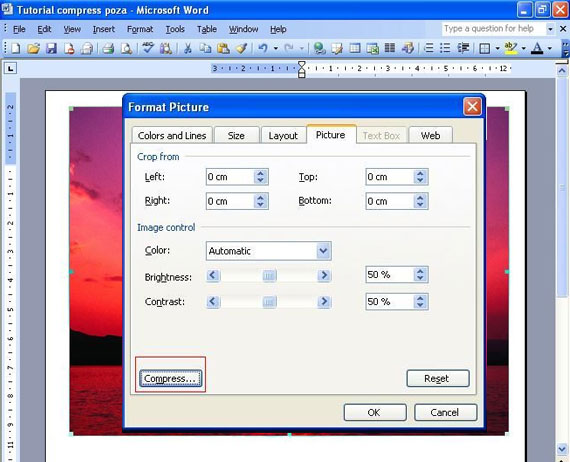Image resolution: width=570 pixels, height=462 pixels.
Task: Open Highlight color dropdown arrow
Action: coord(524,48)
